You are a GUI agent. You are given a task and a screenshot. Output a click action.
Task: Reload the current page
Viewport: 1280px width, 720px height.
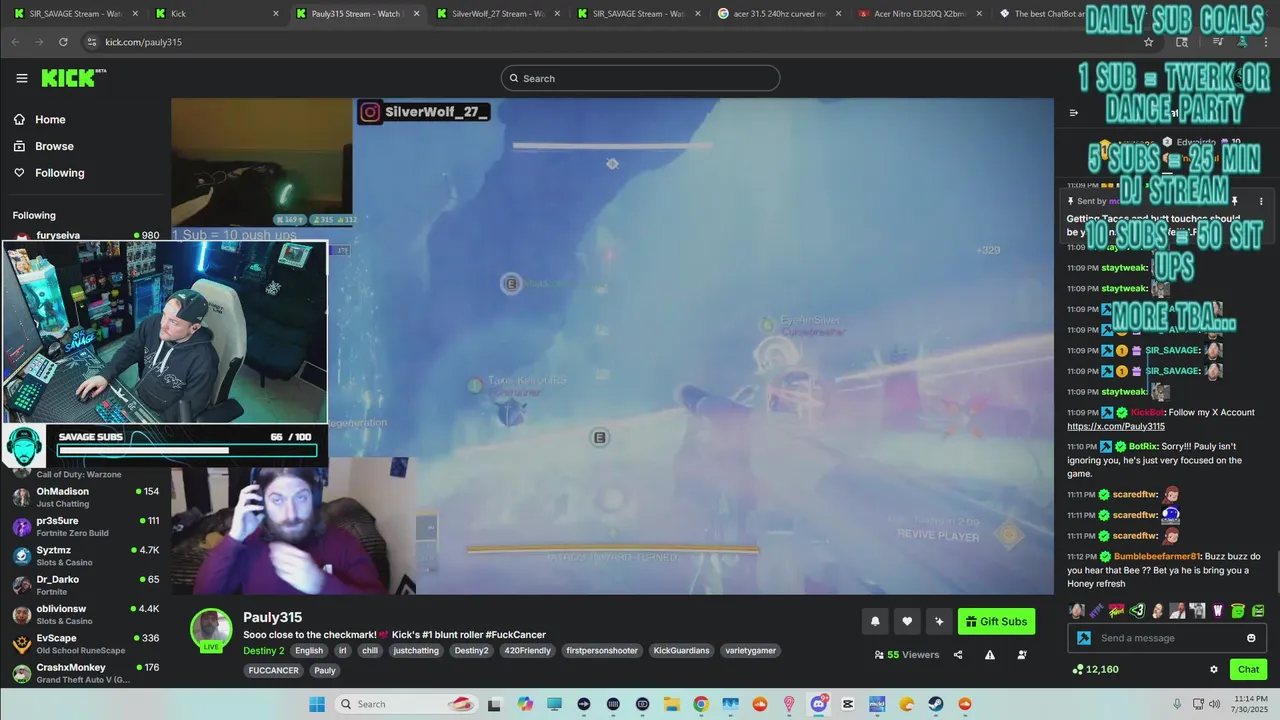click(63, 42)
